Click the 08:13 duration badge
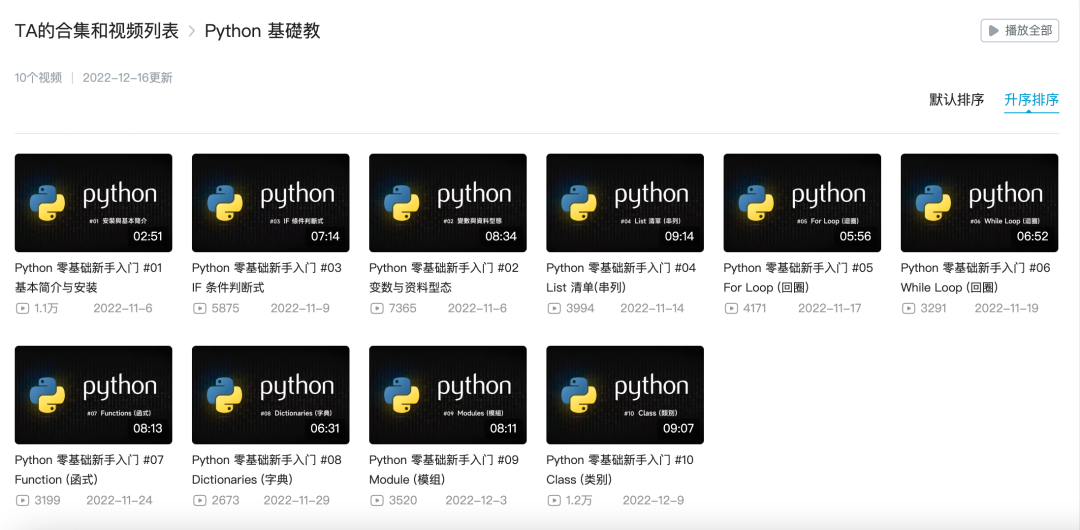Image resolution: width=1080 pixels, height=530 pixels. click(x=147, y=429)
